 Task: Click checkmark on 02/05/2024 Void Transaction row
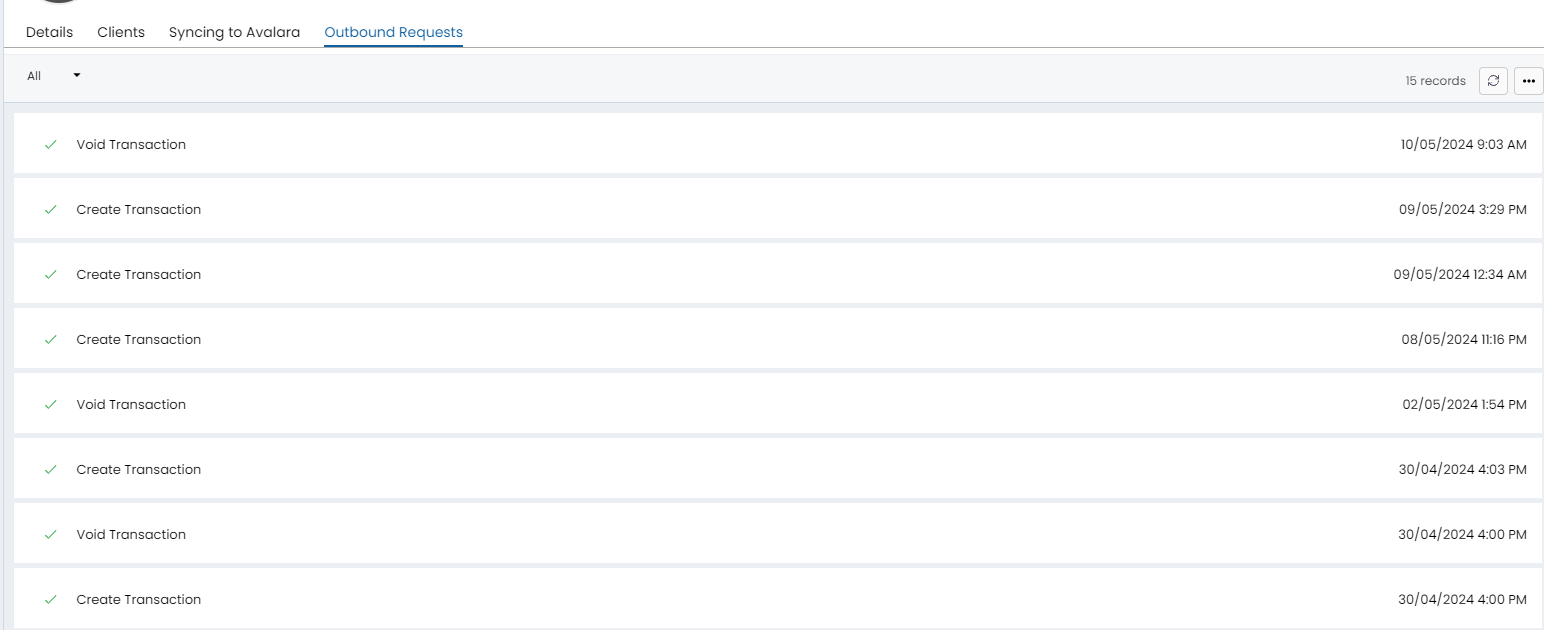tap(50, 405)
